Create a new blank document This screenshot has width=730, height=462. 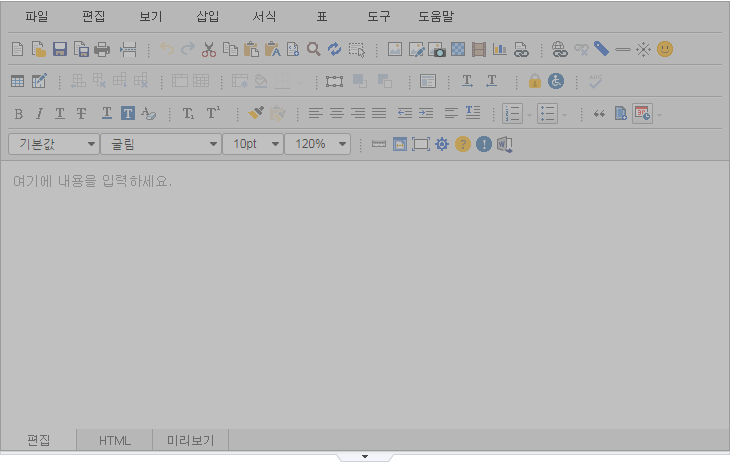tap(17, 49)
